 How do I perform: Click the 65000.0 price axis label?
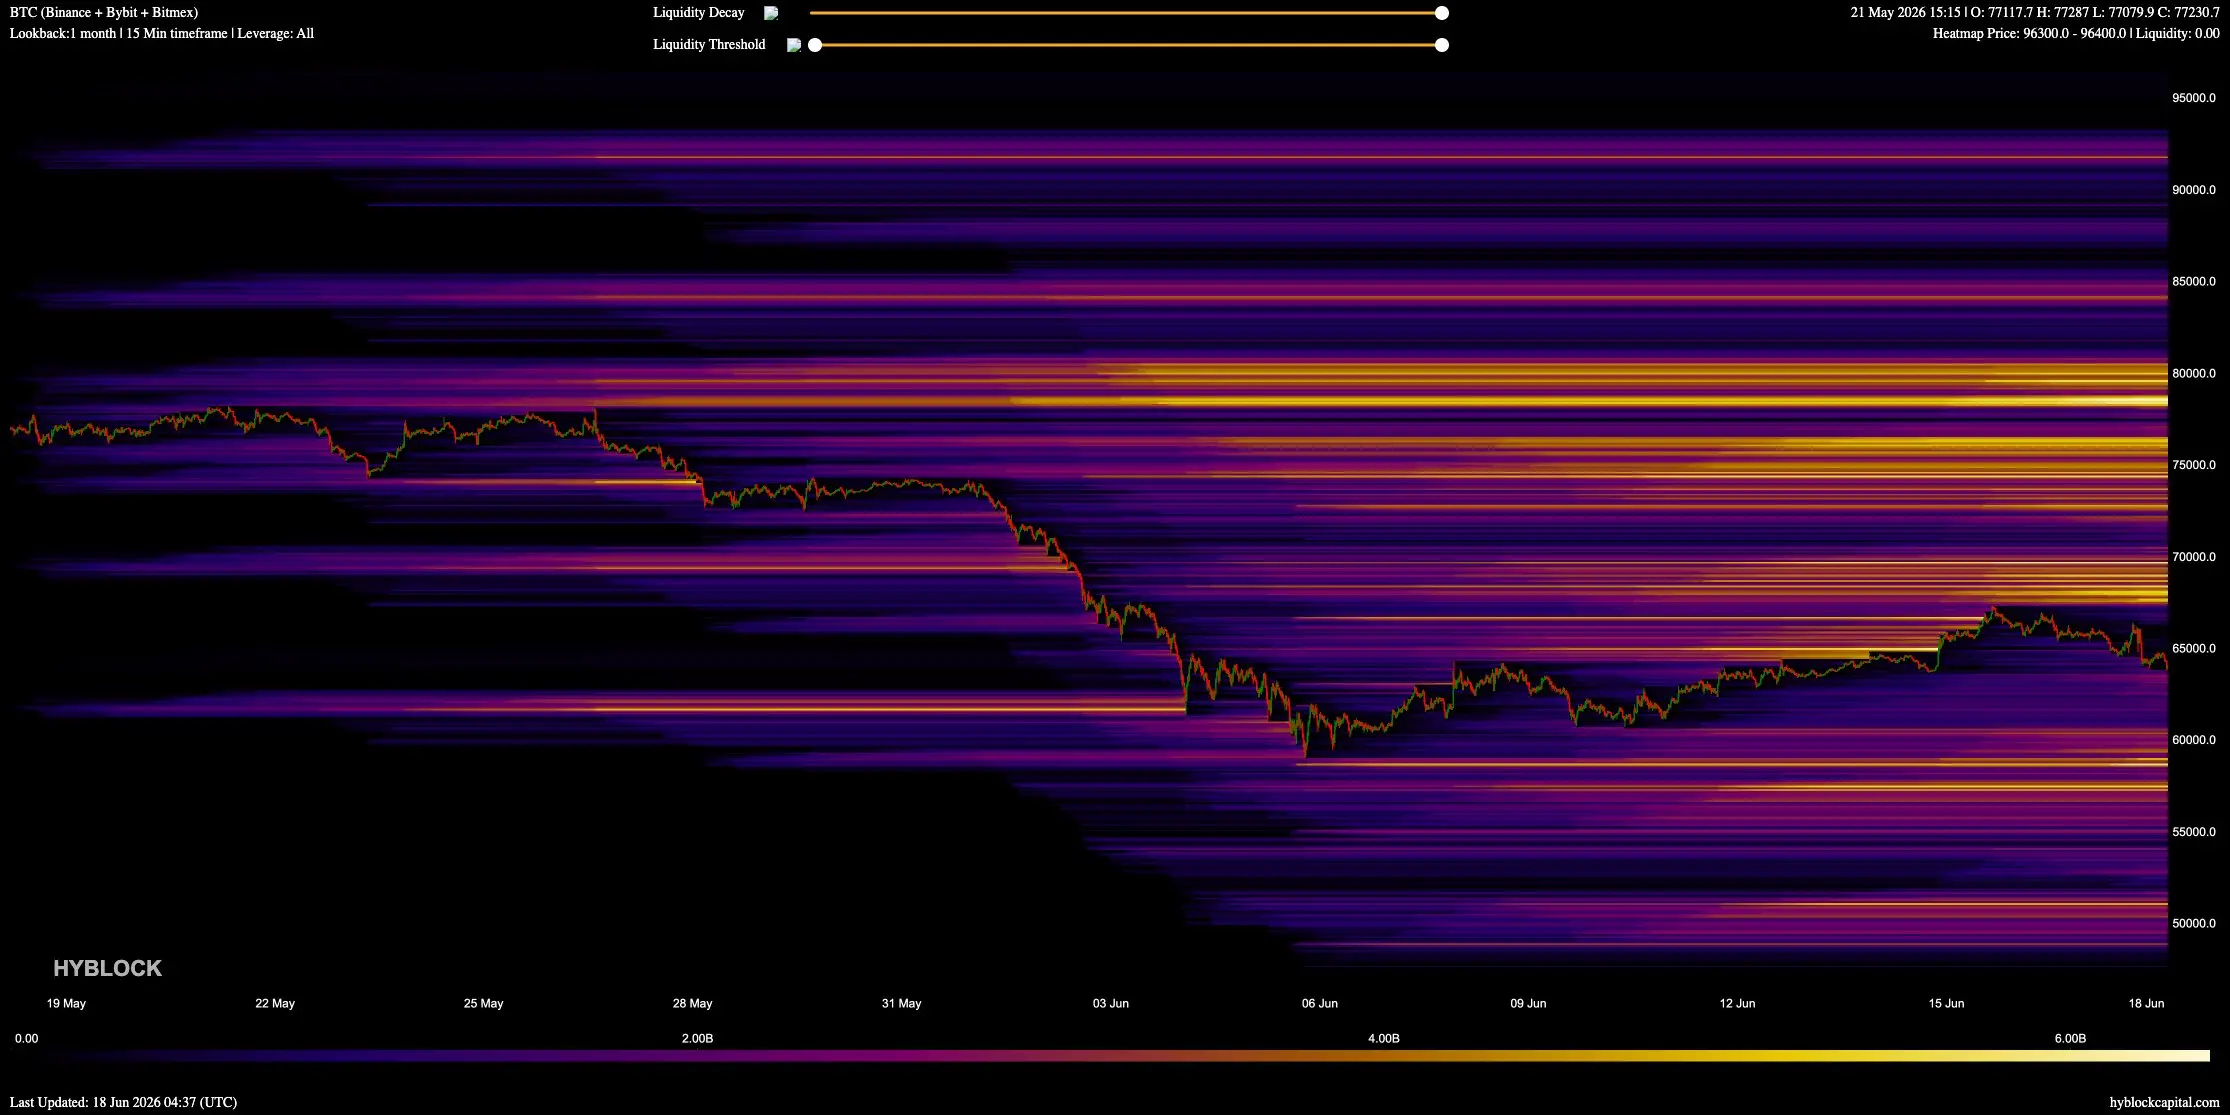coord(2193,648)
